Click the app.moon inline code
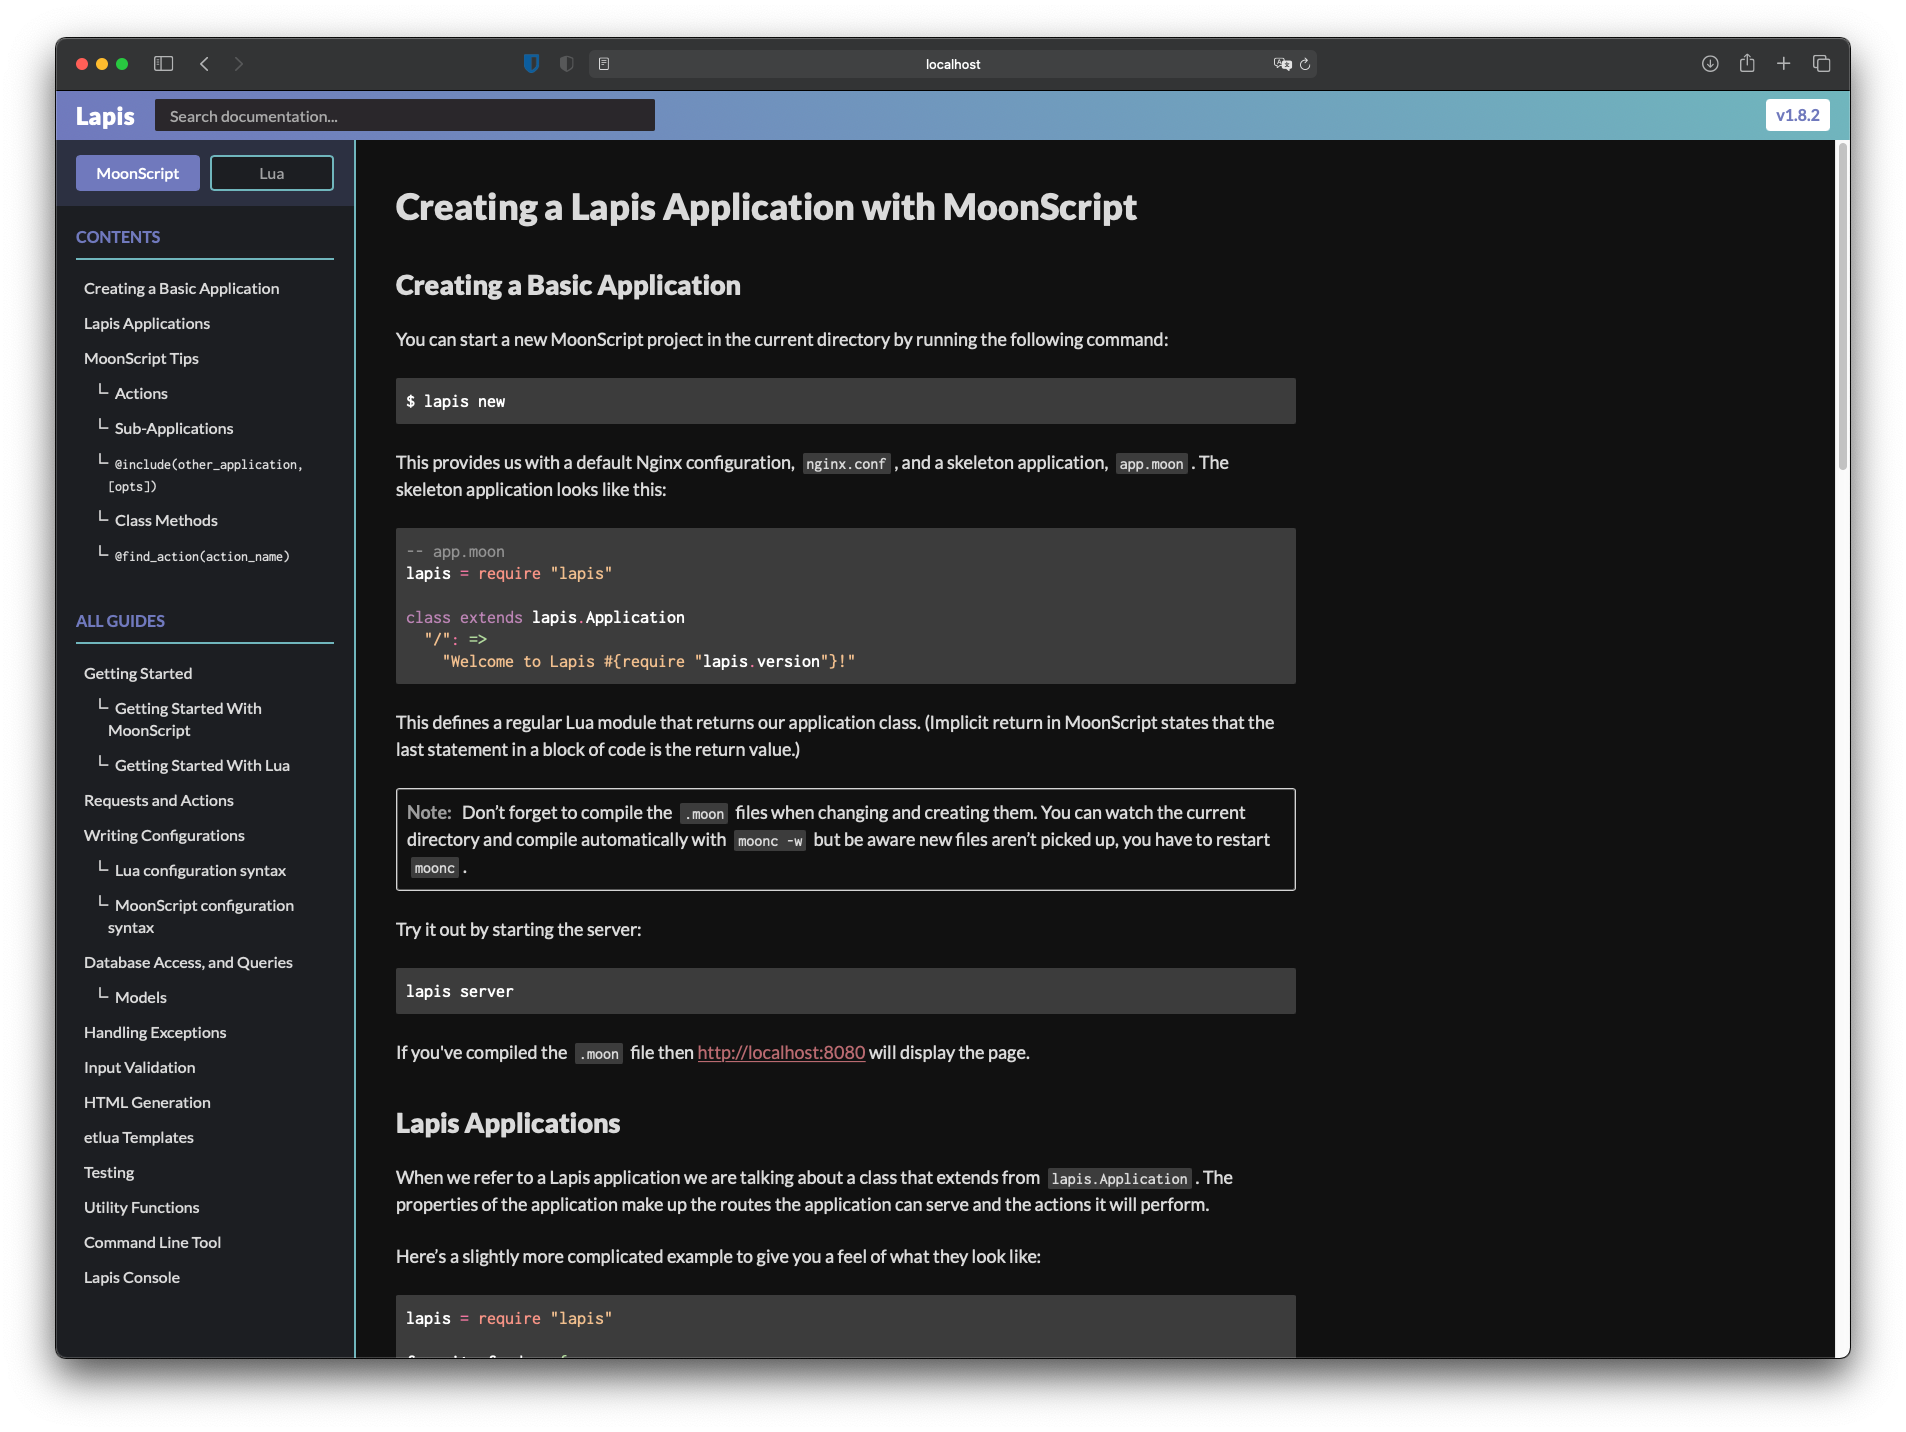 tap(1151, 464)
